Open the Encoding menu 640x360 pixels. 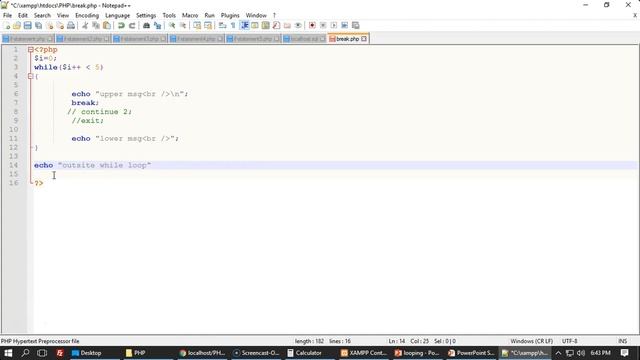click(x=87, y=15)
